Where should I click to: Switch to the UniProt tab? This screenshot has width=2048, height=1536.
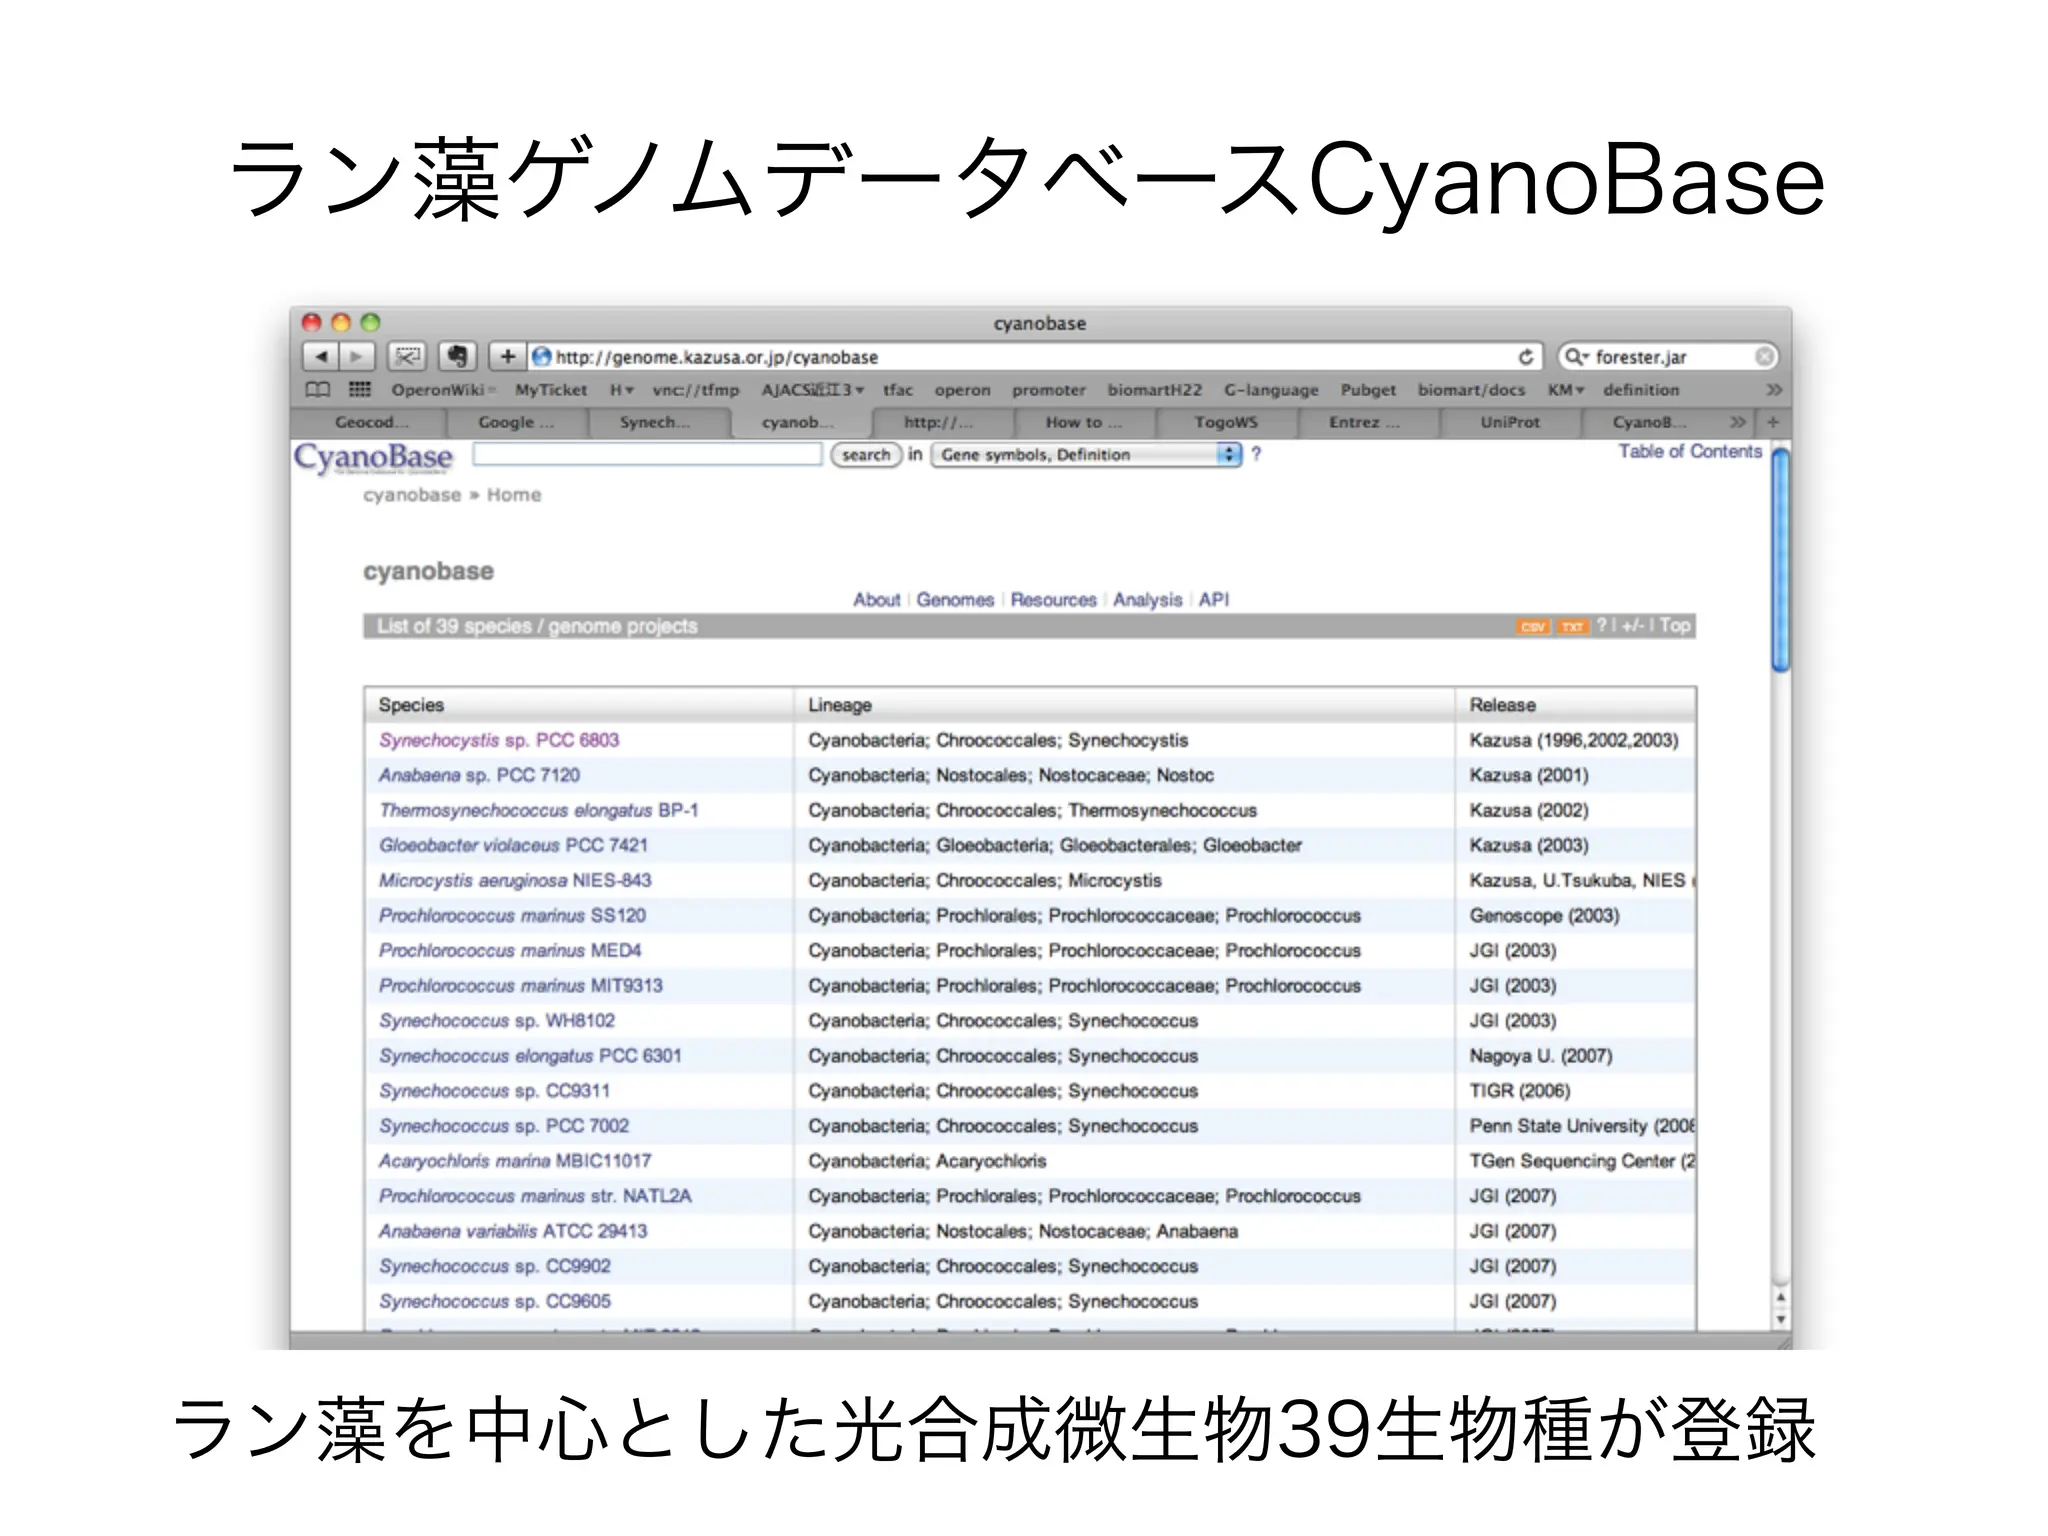[x=1510, y=422]
